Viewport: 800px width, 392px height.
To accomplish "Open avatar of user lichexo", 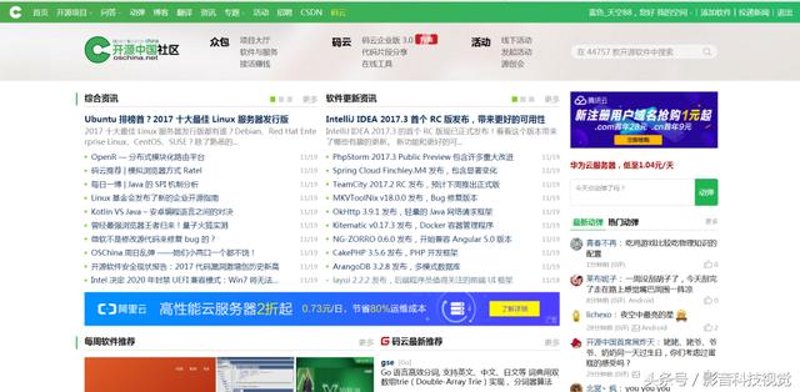I will tap(577, 315).
